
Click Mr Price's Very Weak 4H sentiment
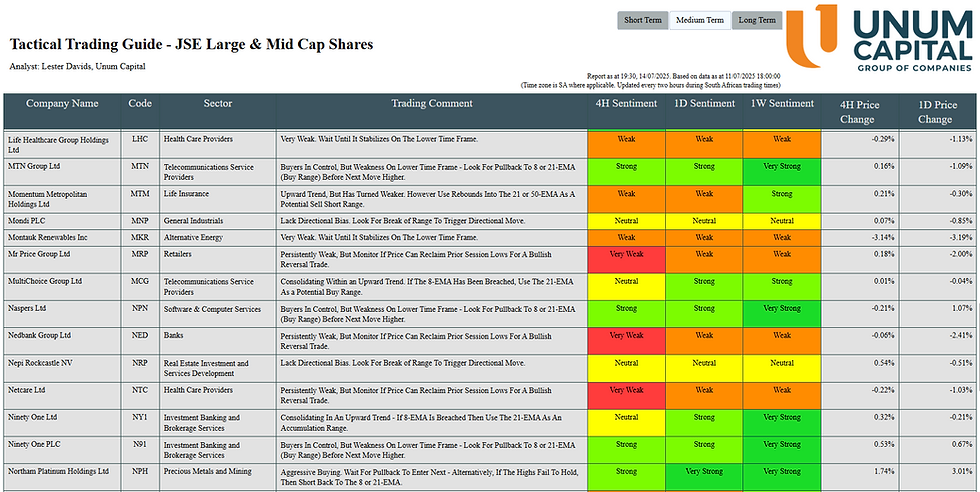coord(626,259)
